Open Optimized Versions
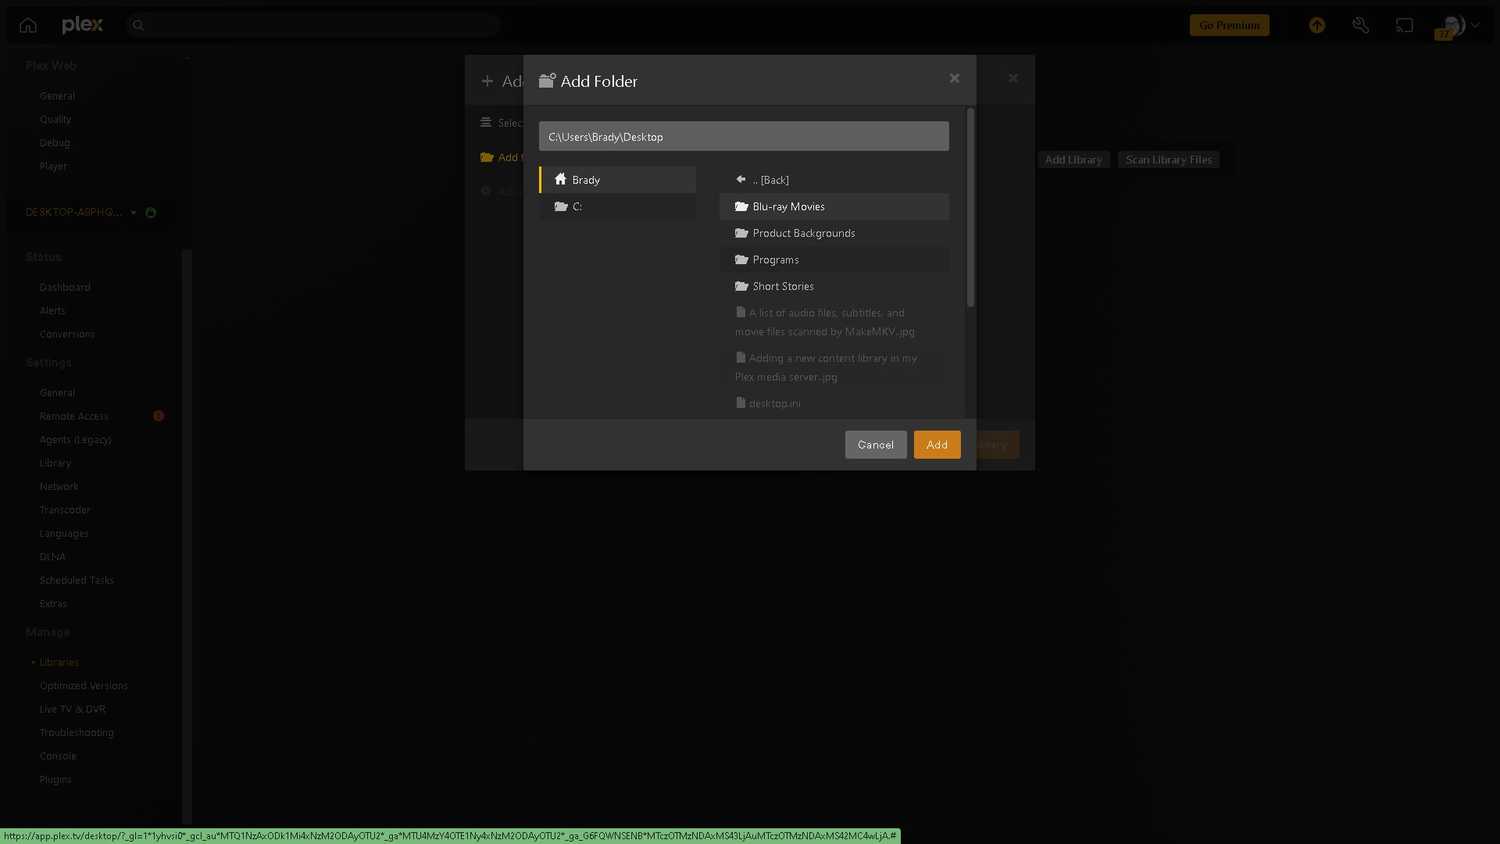 [x=84, y=686]
